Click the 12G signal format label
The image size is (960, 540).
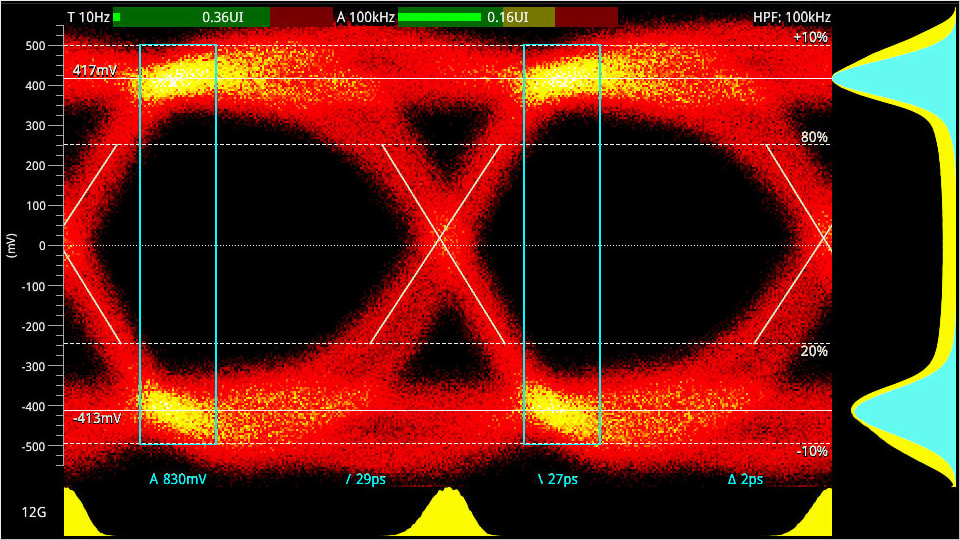coord(34,512)
